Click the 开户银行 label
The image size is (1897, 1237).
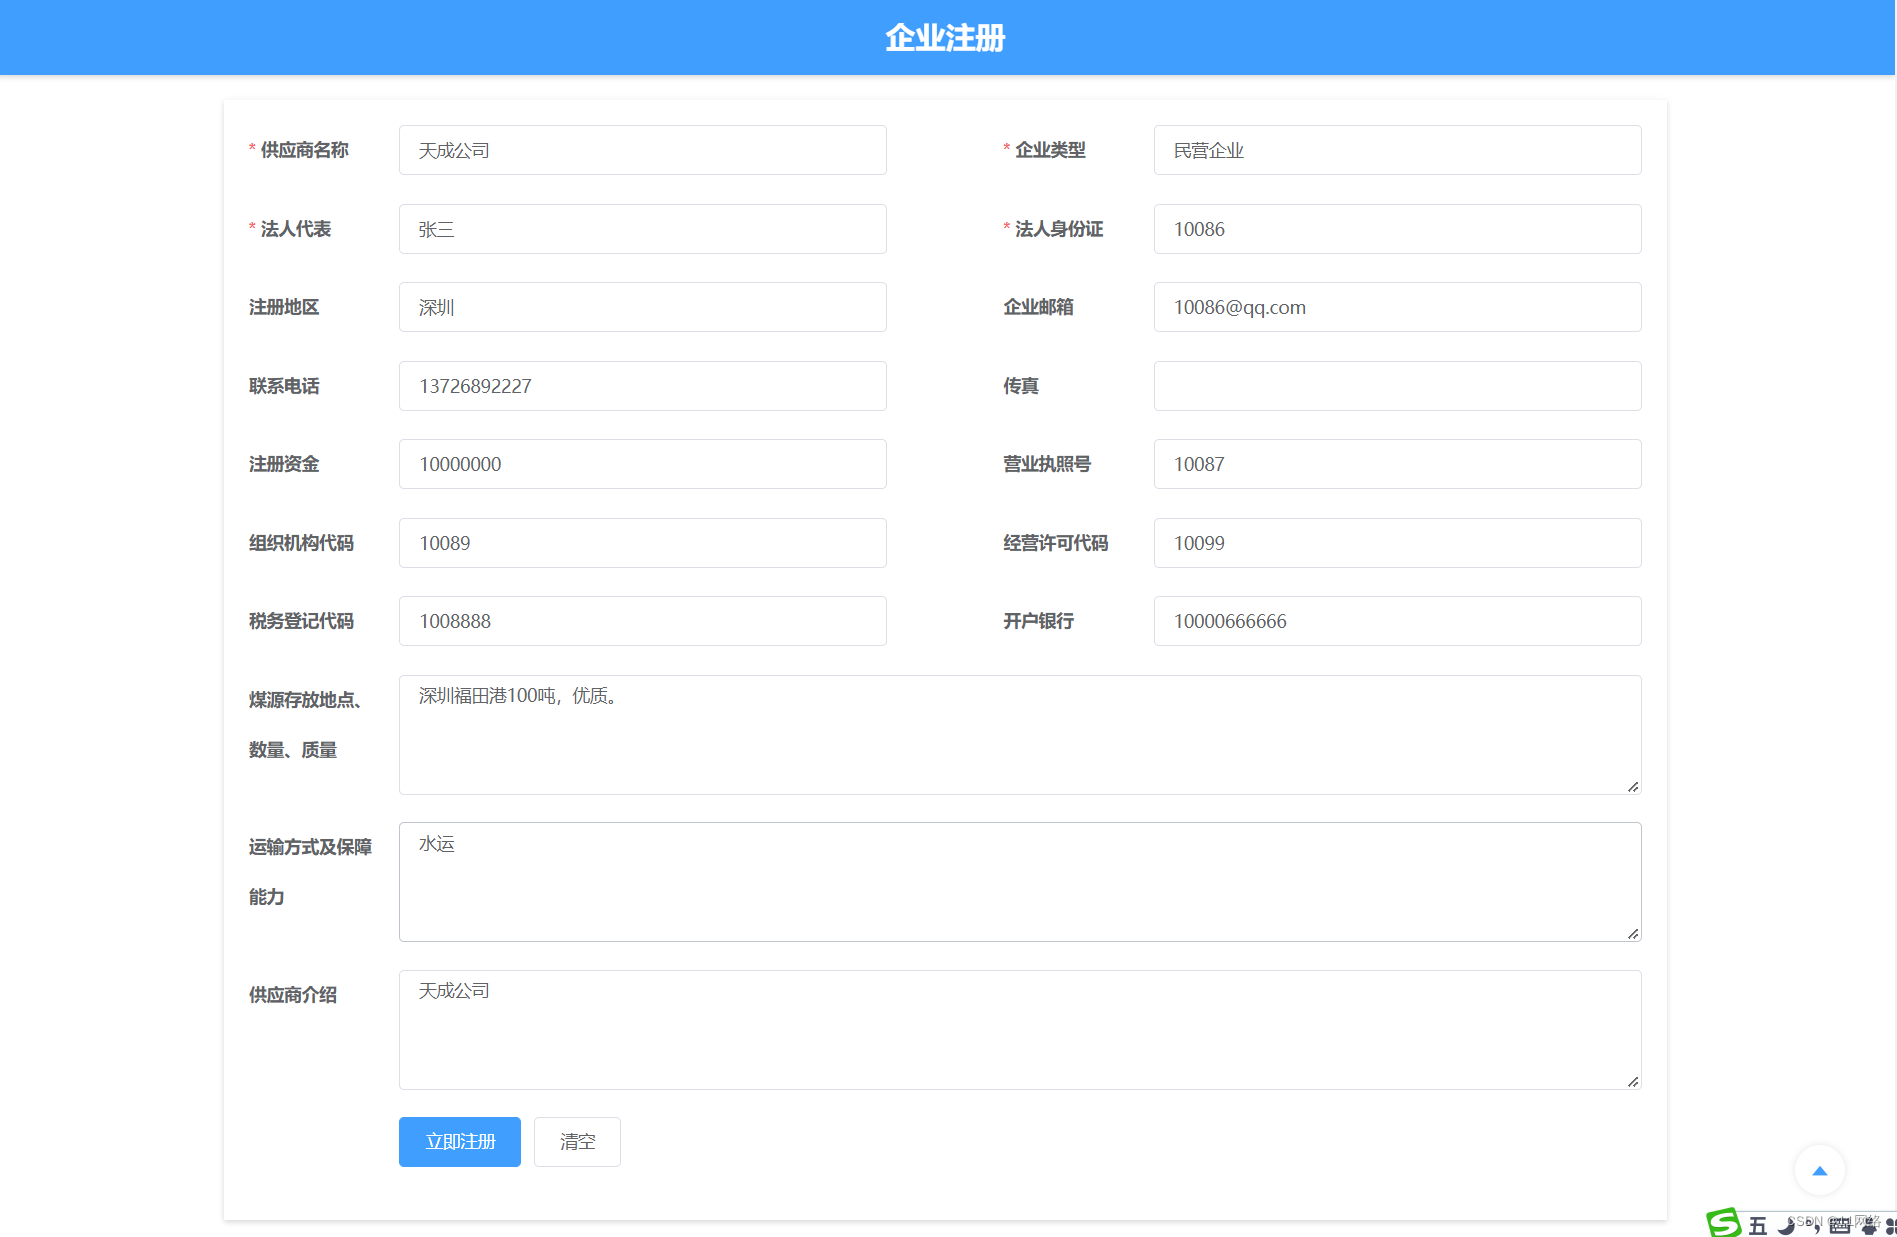click(x=1038, y=621)
